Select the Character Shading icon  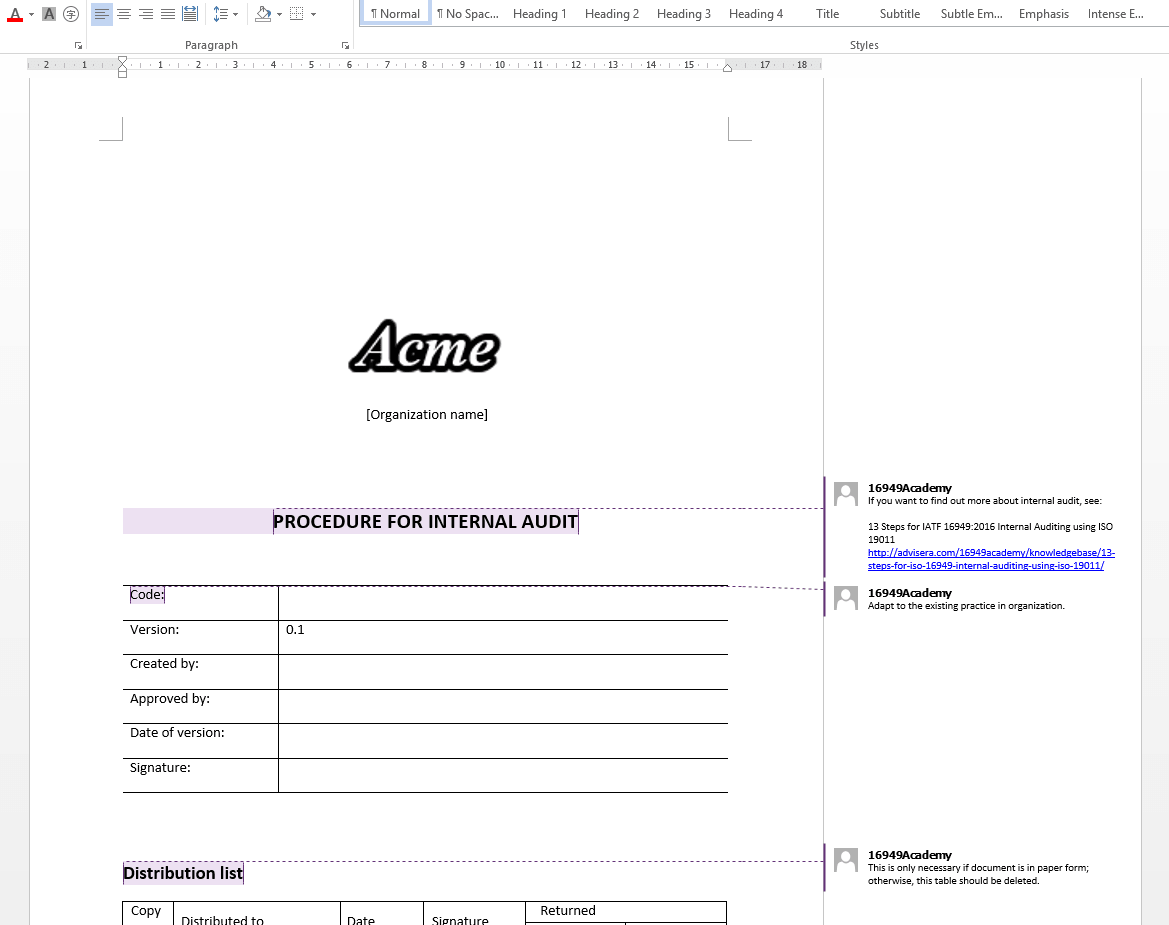[x=48, y=14]
